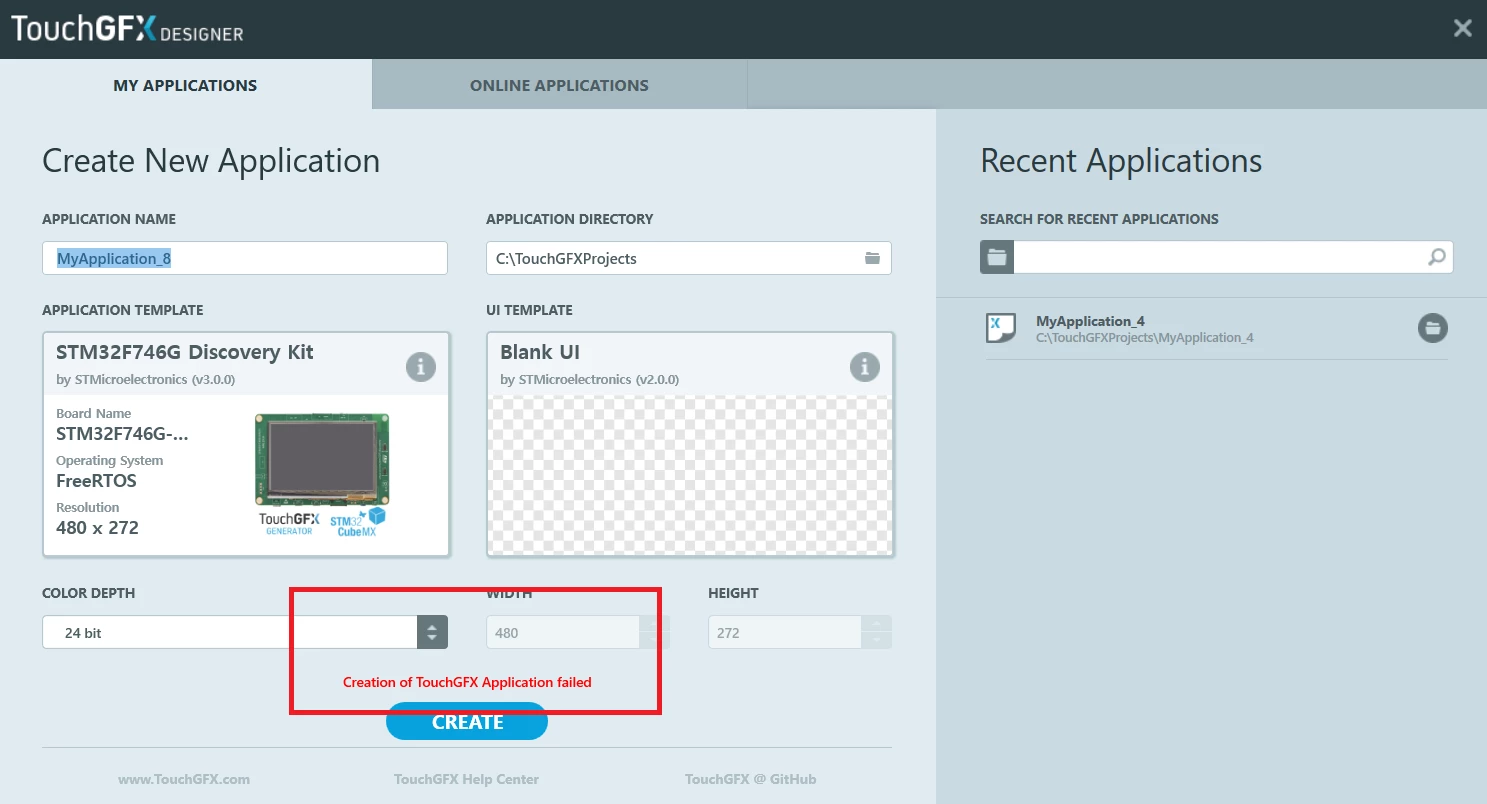Click the MyApplication_4 file icon
Viewport: 1487px width, 804px height.
tap(1001, 328)
